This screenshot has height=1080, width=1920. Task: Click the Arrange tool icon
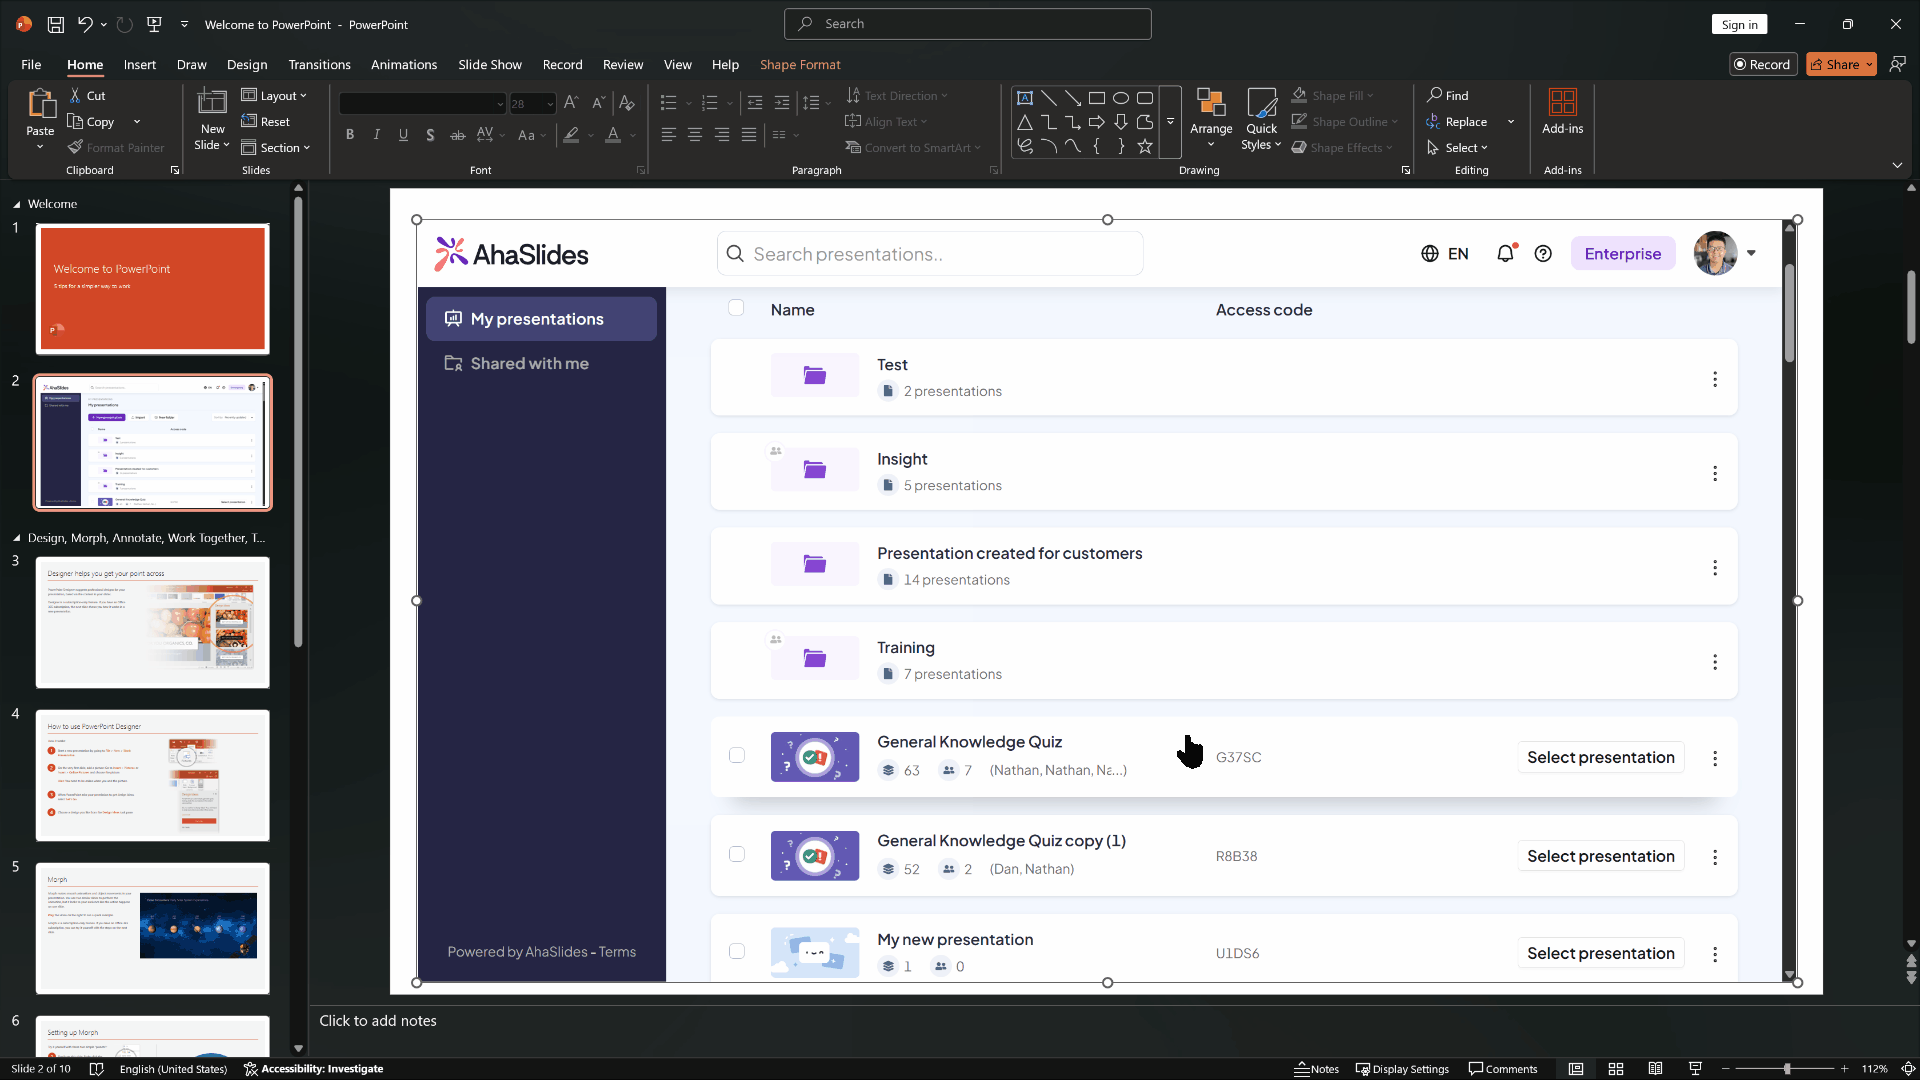pos(1211,103)
